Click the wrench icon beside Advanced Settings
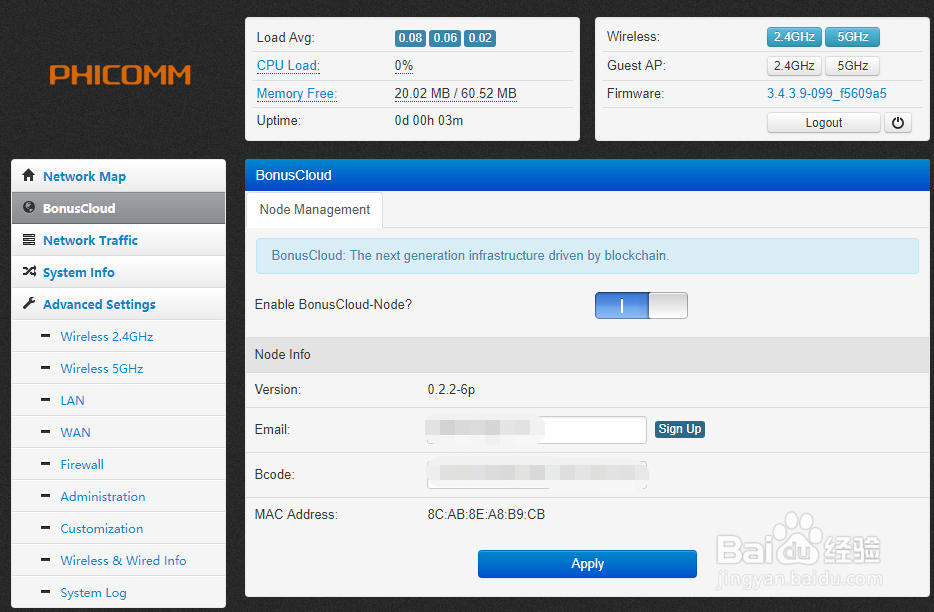The image size is (934, 612). 29,303
